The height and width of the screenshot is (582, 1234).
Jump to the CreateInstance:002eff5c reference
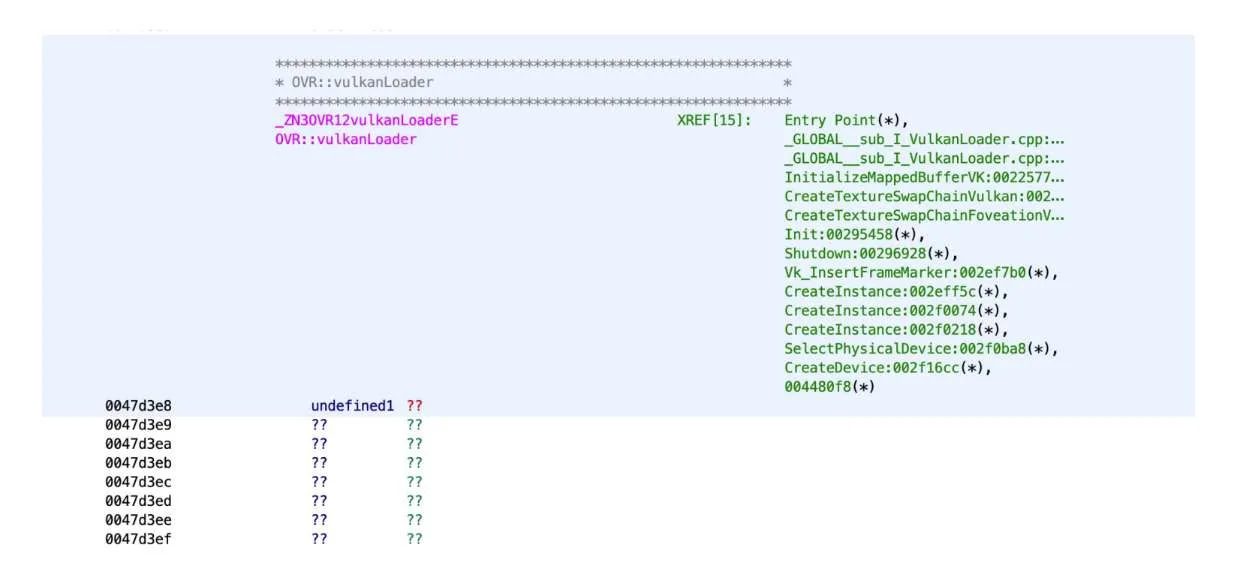[896, 291]
